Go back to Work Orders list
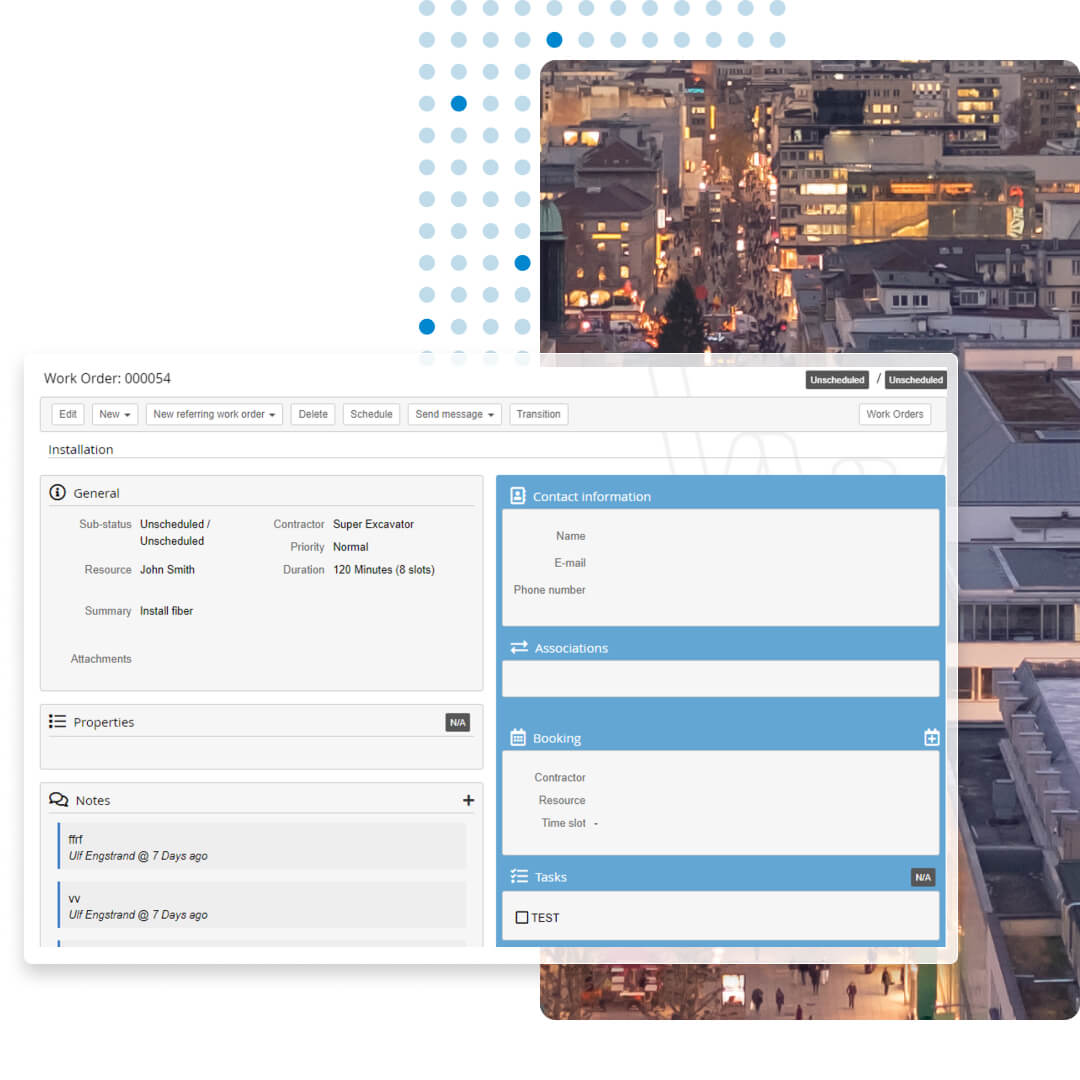 (x=894, y=414)
